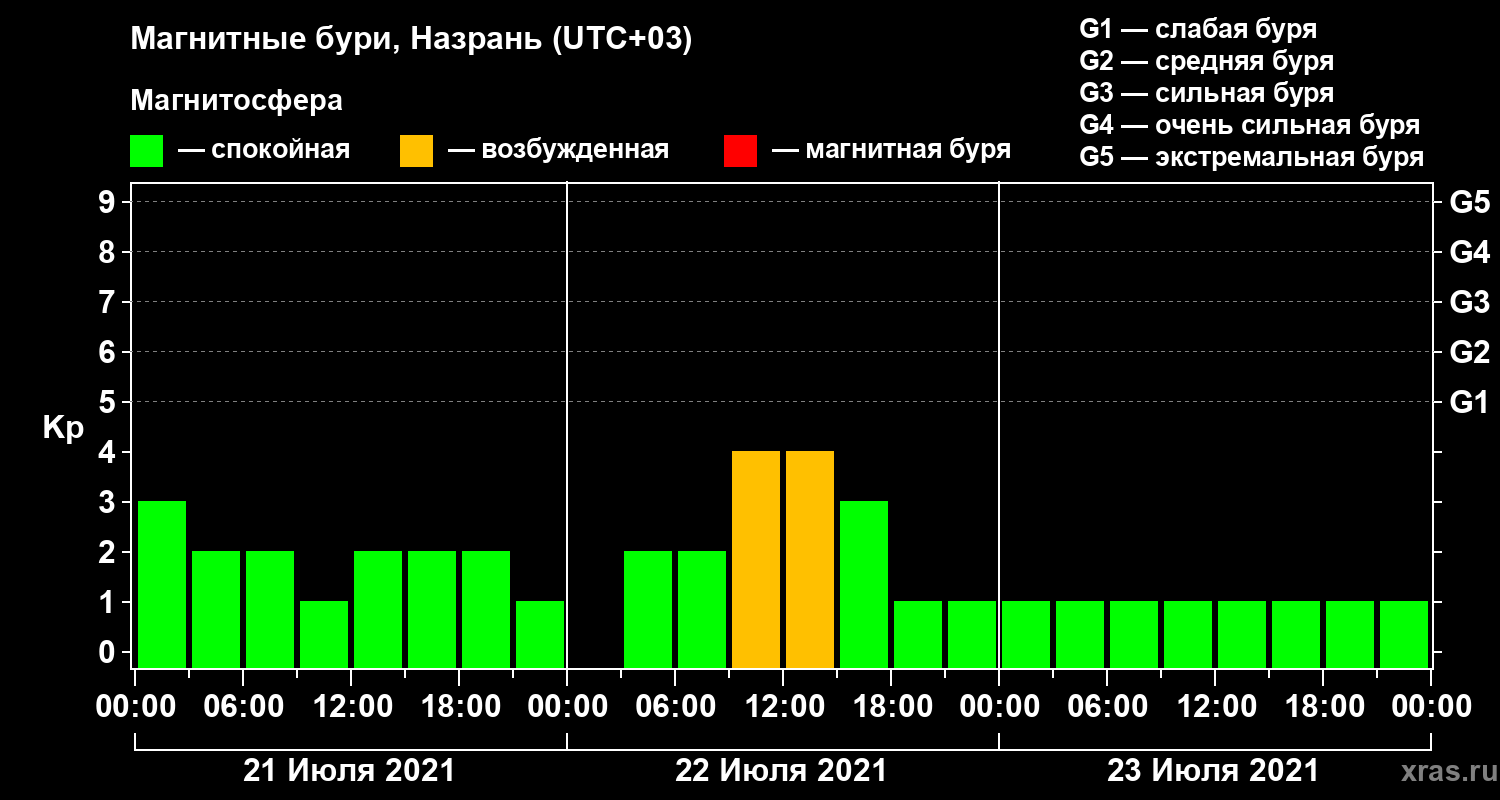Click the '23 Июля 2021' date label
1500x800 pixels.
pos(1213,771)
